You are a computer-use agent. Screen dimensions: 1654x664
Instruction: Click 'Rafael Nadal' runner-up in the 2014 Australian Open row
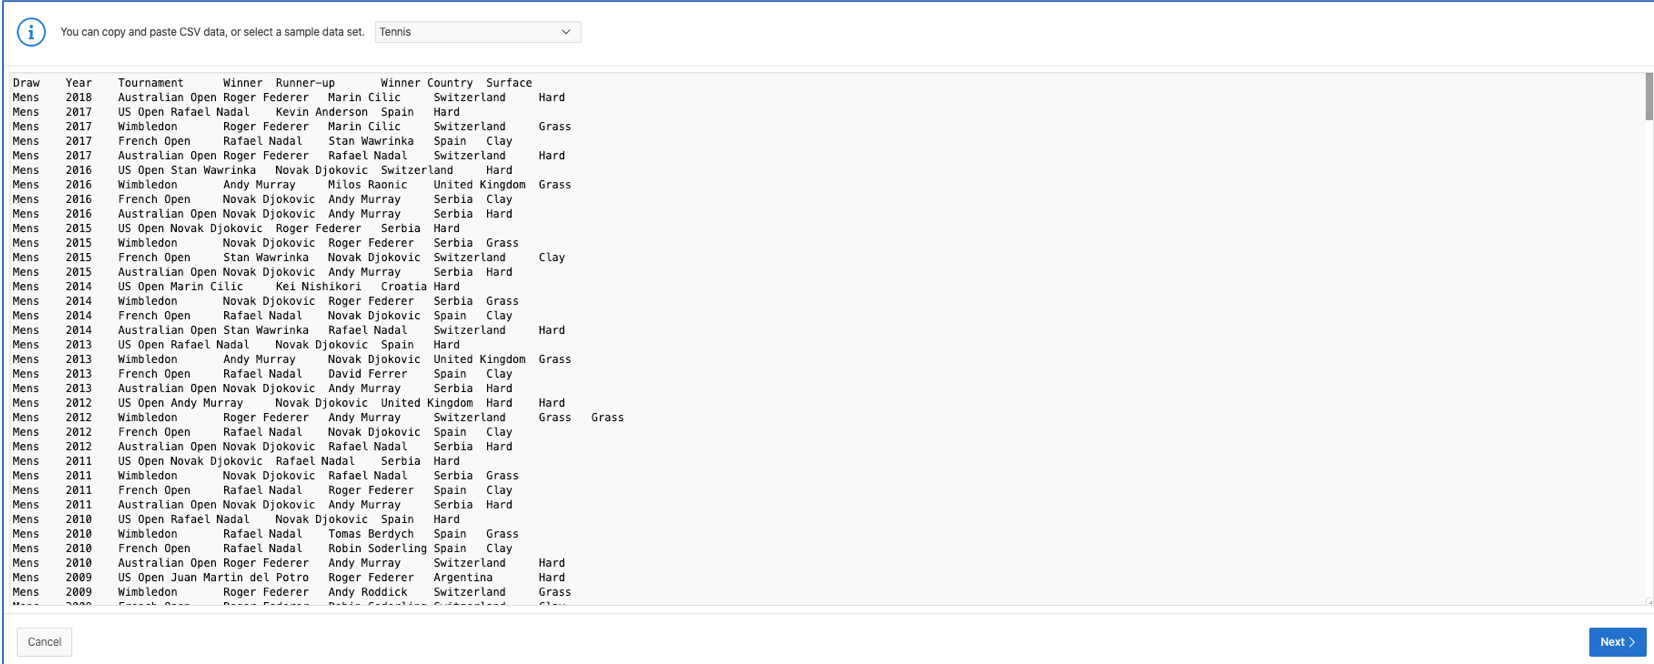click(x=368, y=330)
